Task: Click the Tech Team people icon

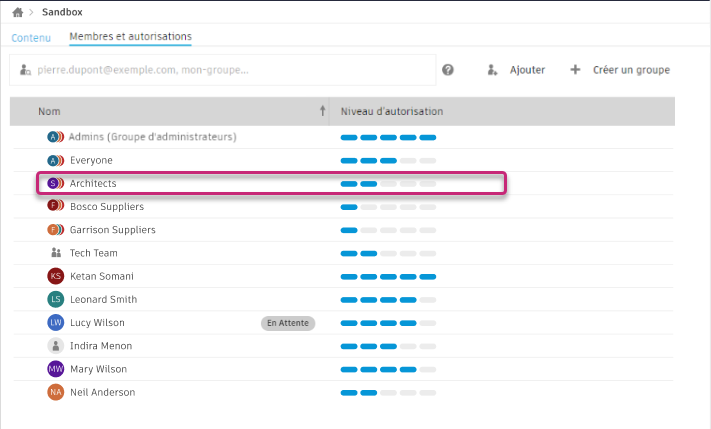Action: click(x=56, y=253)
